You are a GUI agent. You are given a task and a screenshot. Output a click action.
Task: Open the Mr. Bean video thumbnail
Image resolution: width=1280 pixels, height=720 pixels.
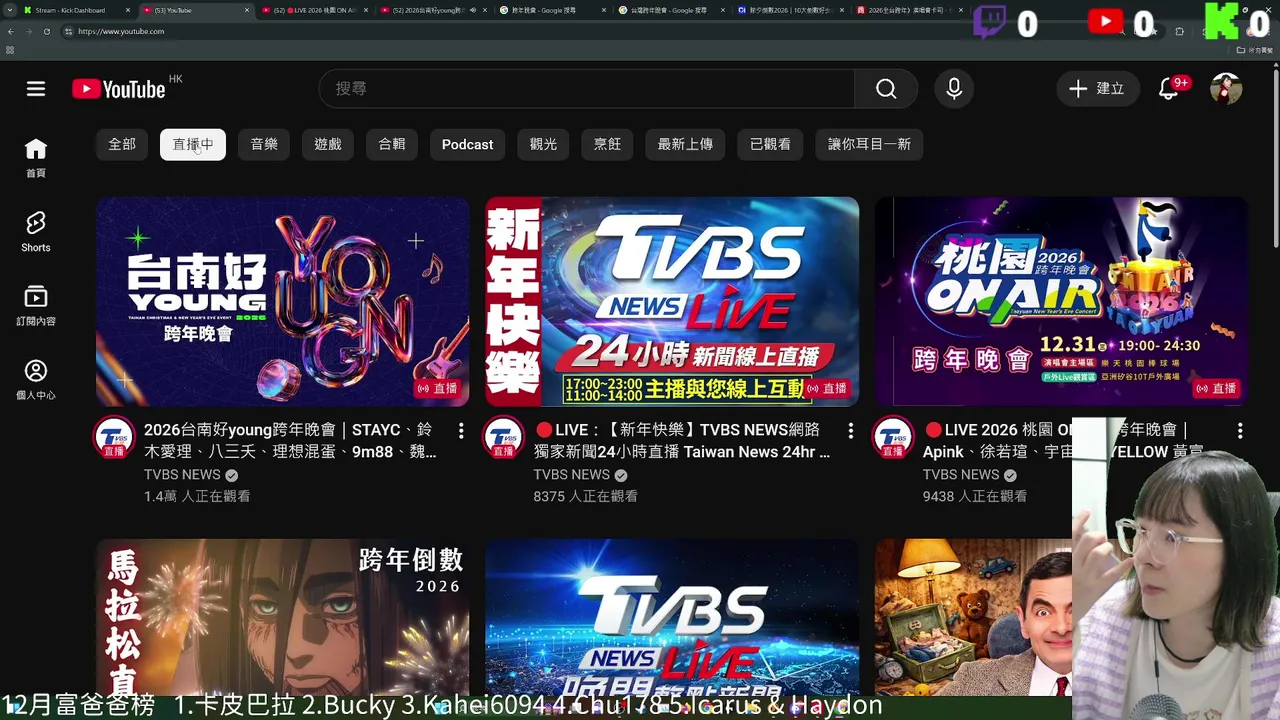973,617
